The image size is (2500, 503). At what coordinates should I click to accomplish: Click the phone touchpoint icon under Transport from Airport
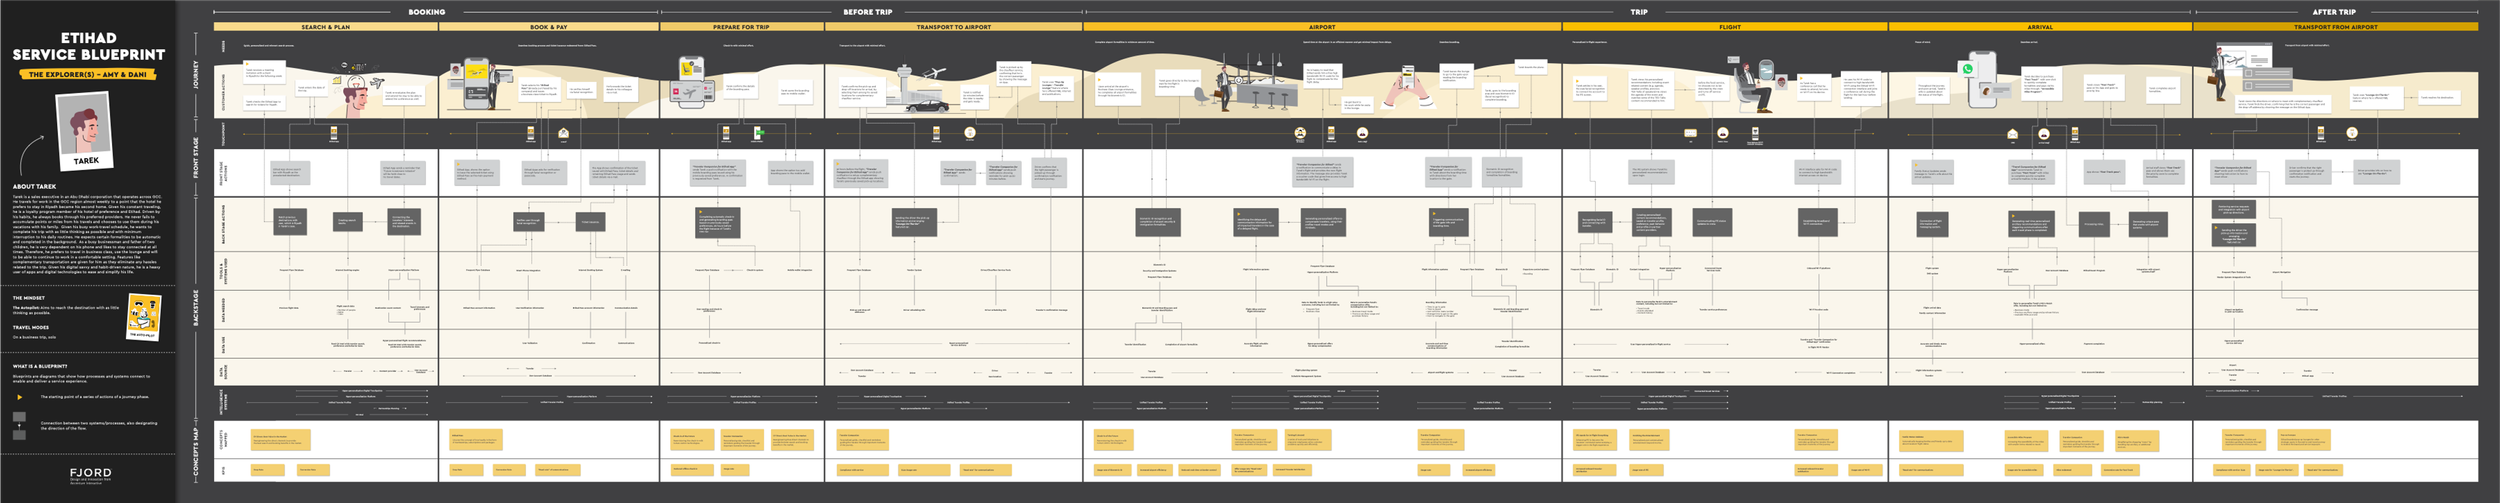click(2321, 132)
